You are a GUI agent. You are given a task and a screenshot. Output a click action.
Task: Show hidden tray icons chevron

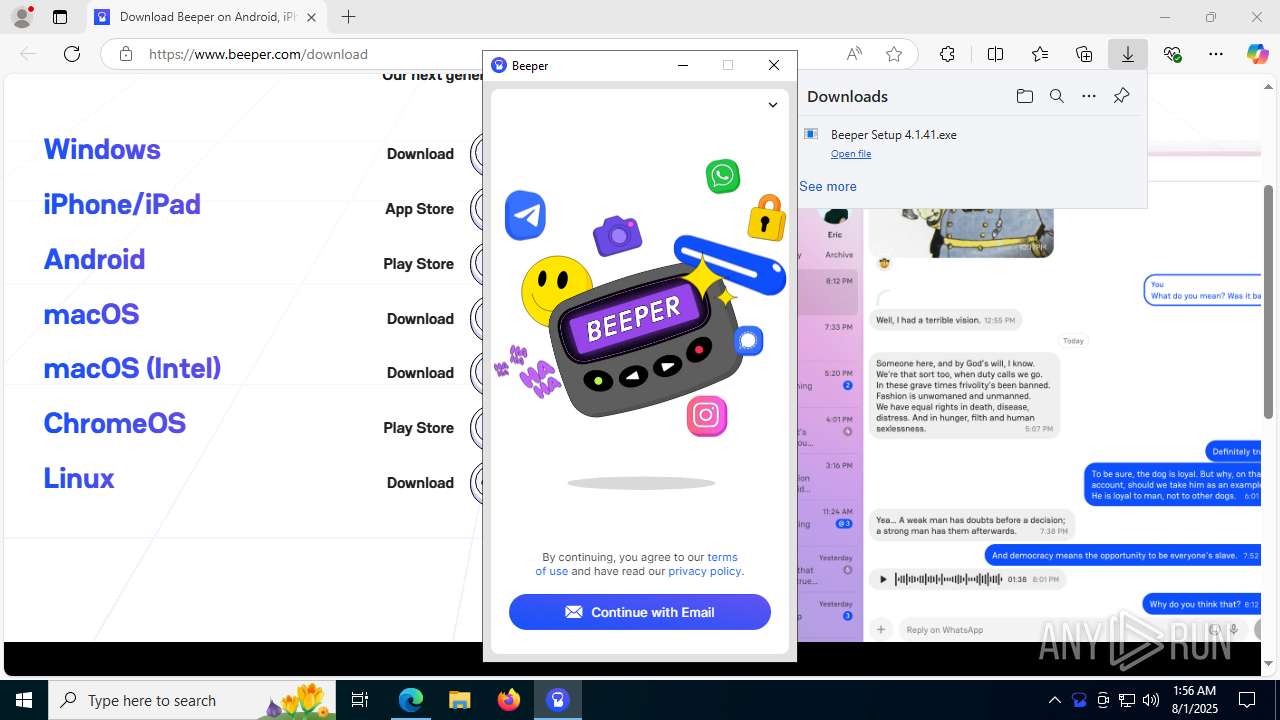pos(1054,700)
